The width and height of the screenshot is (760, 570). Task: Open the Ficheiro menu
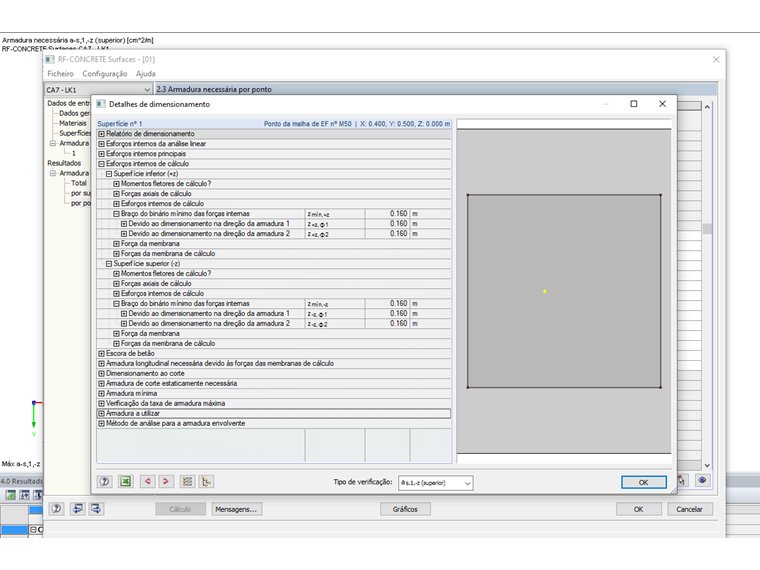coord(61,74)
